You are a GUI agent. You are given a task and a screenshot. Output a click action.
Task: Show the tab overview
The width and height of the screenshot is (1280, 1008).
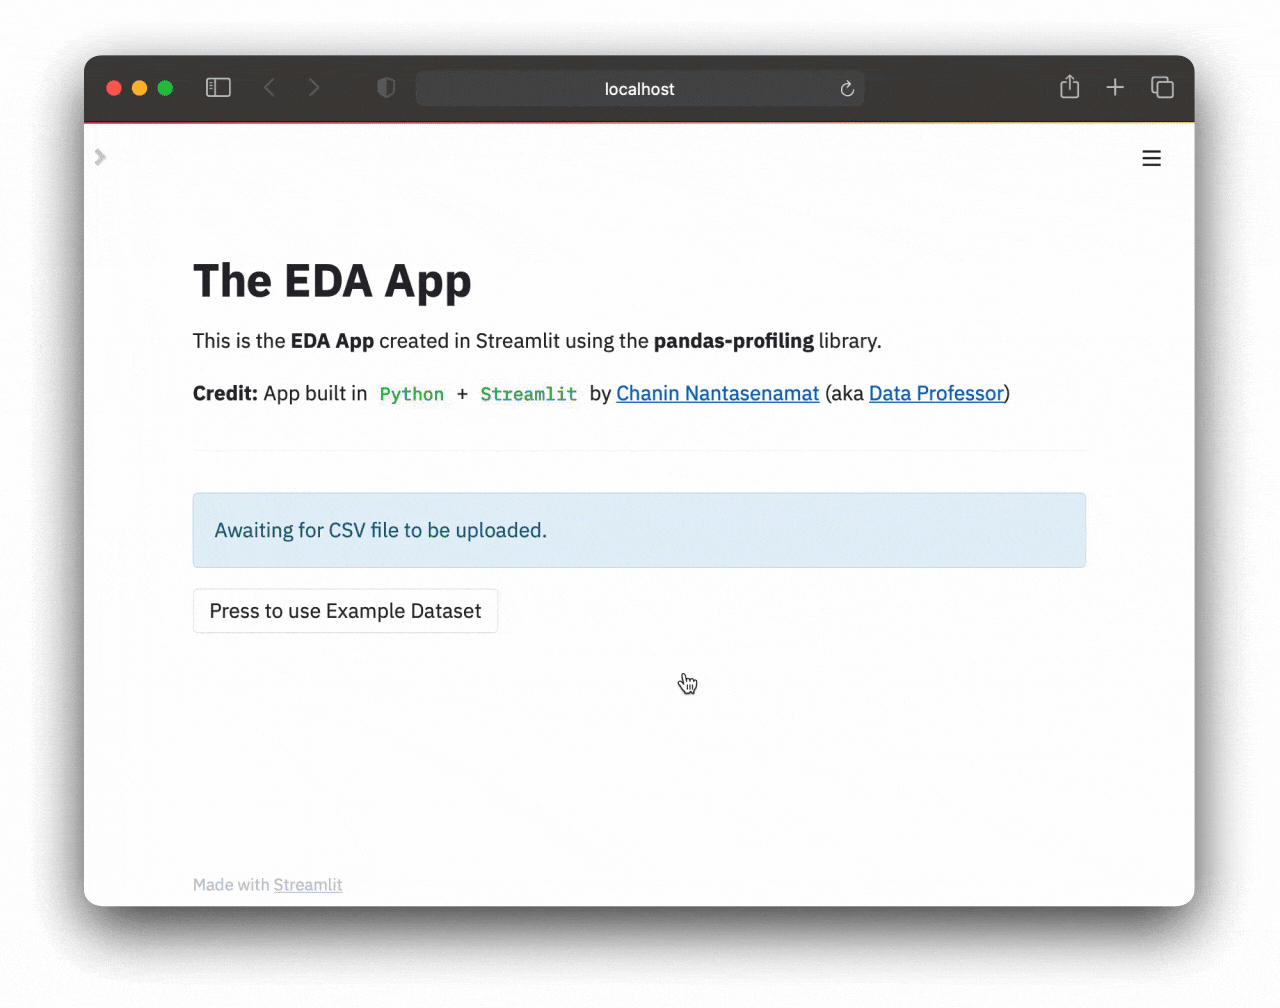1162,88
